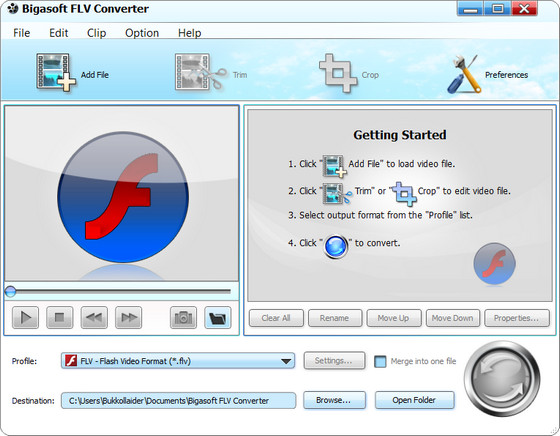Open snapshot folder icon in player
Screen dimensions: 560x436
point(218,317)
